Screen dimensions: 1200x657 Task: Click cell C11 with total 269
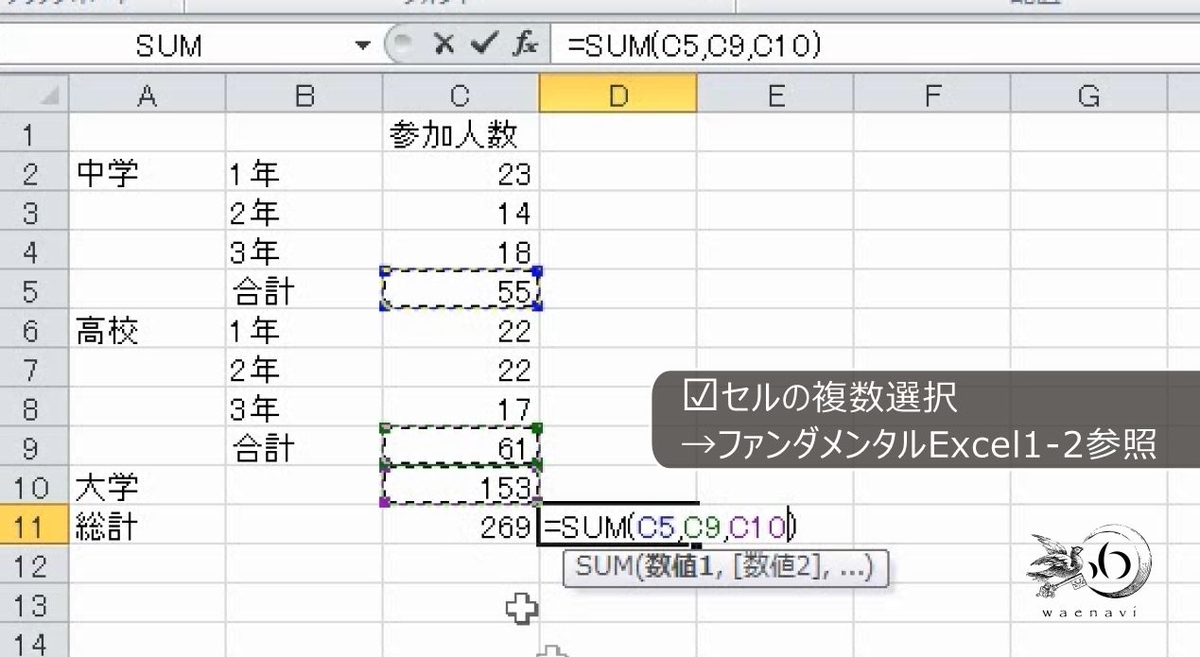coord(460,526)
